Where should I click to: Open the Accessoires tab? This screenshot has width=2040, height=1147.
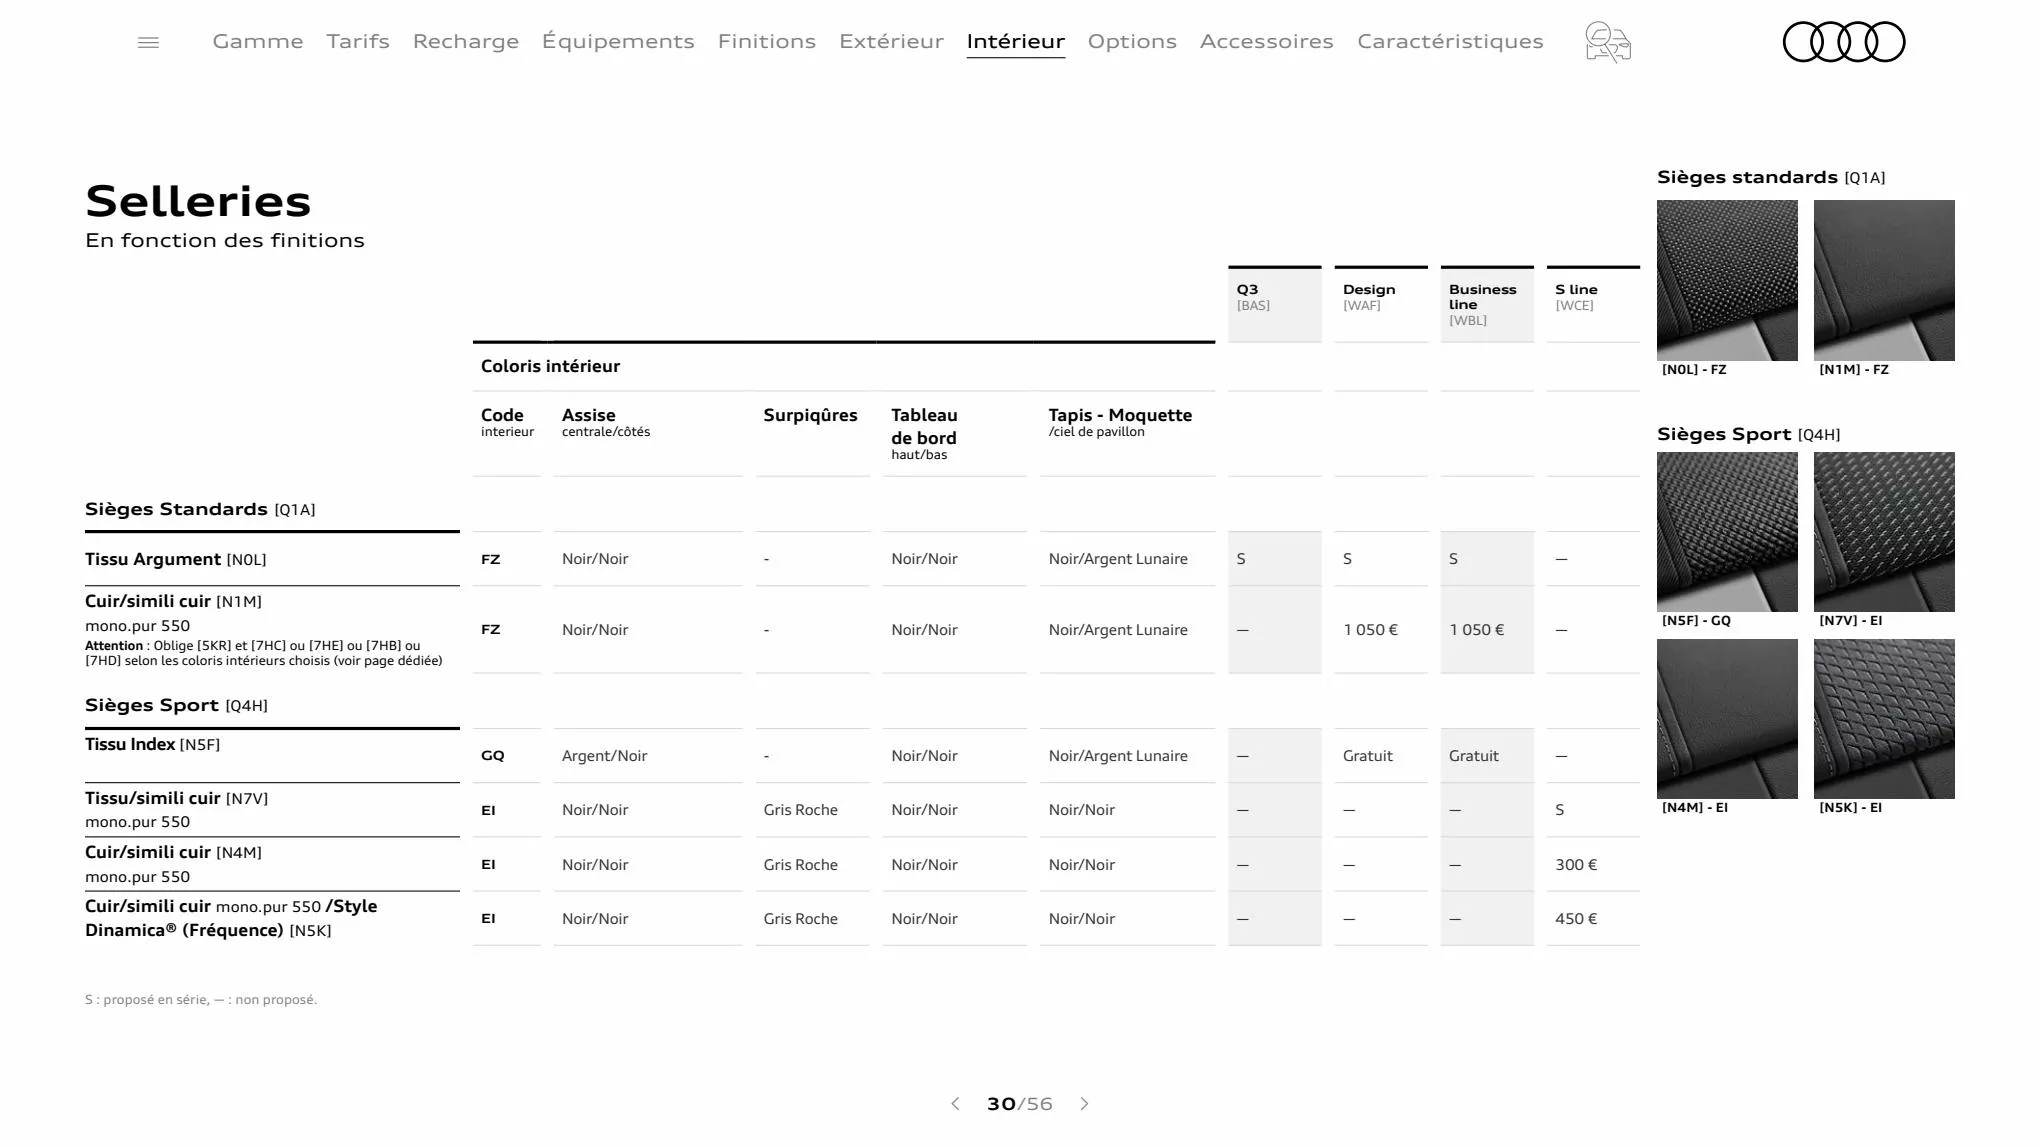point(1267,41)
